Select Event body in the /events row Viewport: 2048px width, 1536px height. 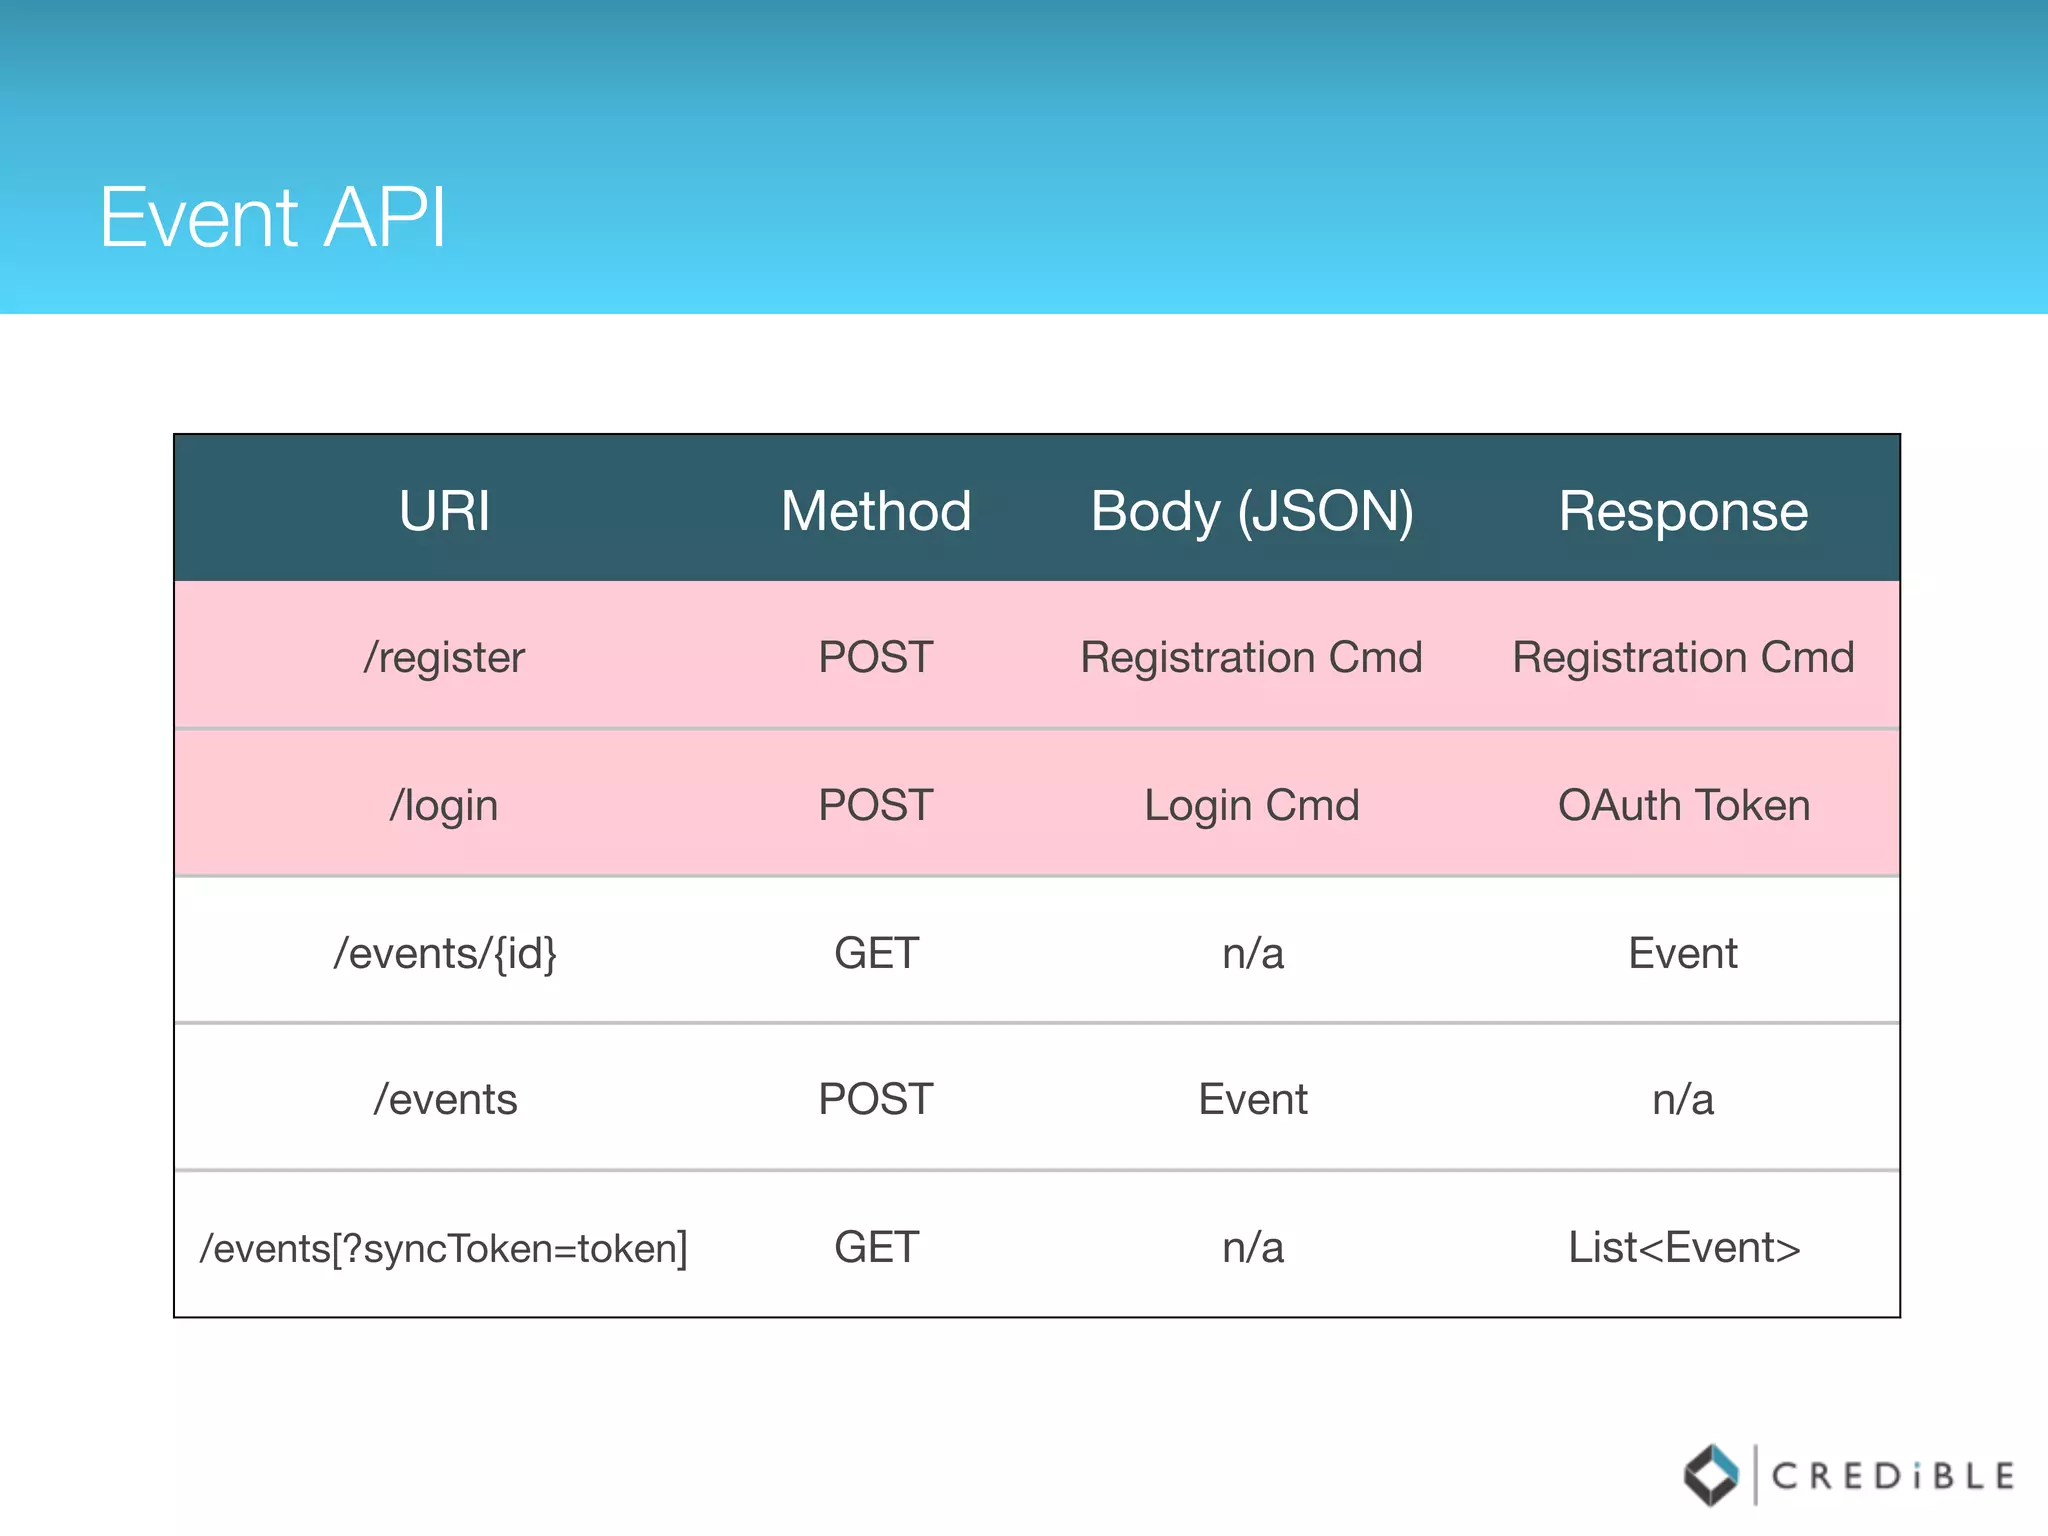tap(1253, 1099)
